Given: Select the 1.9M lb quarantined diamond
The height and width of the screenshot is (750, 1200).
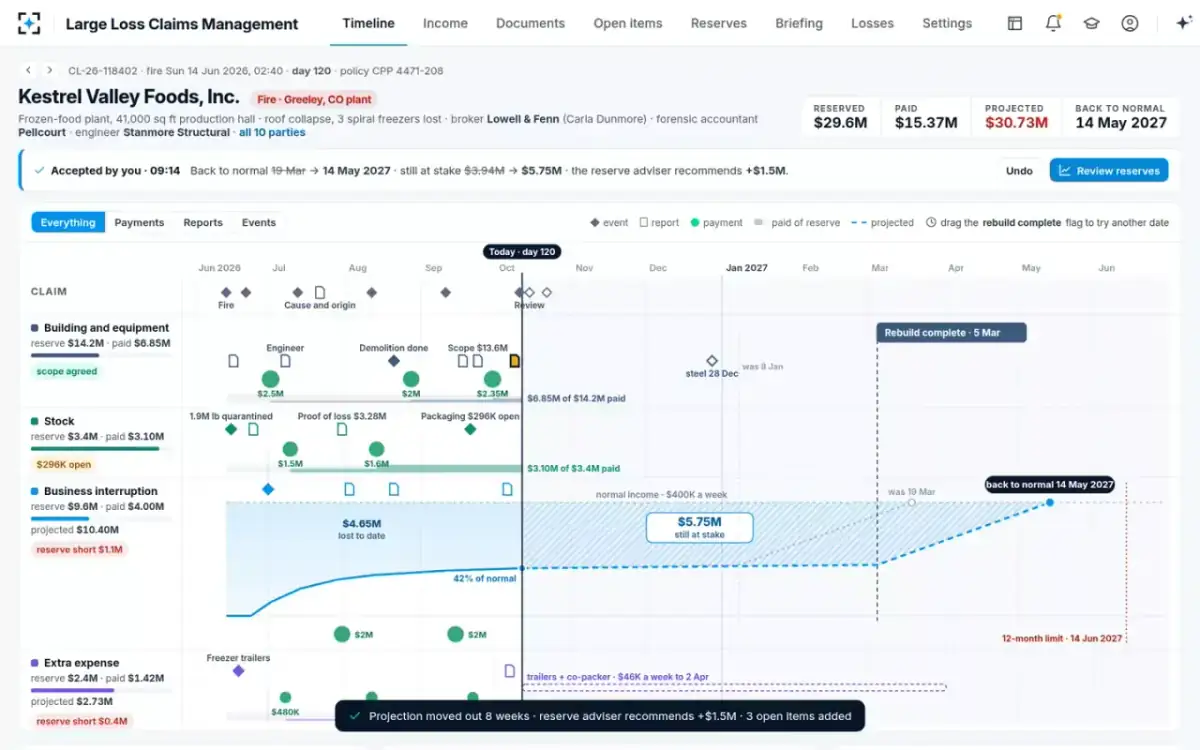Looking at the screenshot, I should (231, 429).
